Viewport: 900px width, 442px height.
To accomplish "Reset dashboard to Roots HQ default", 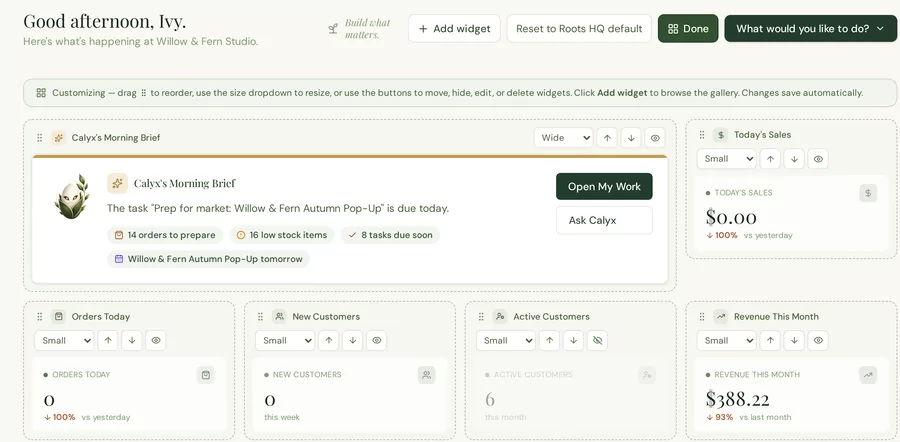I will pos(579,29).
